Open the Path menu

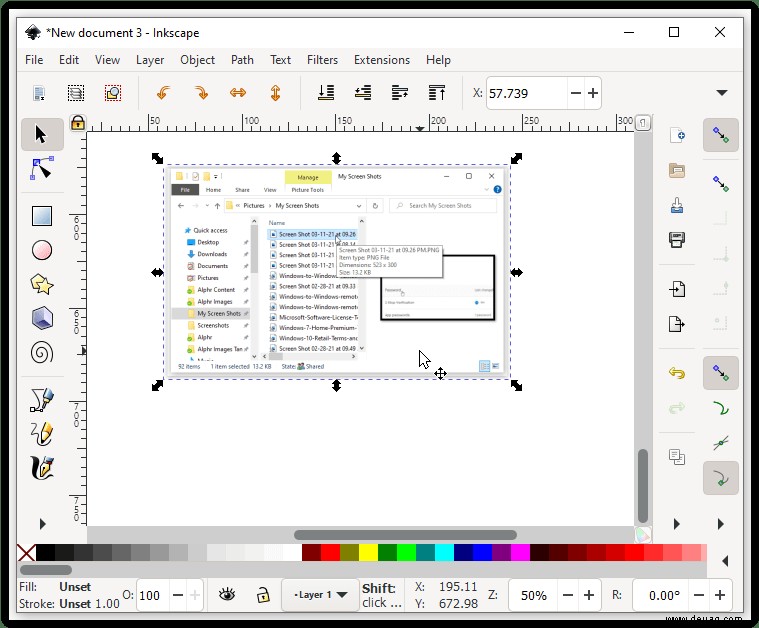pos(242,60)
